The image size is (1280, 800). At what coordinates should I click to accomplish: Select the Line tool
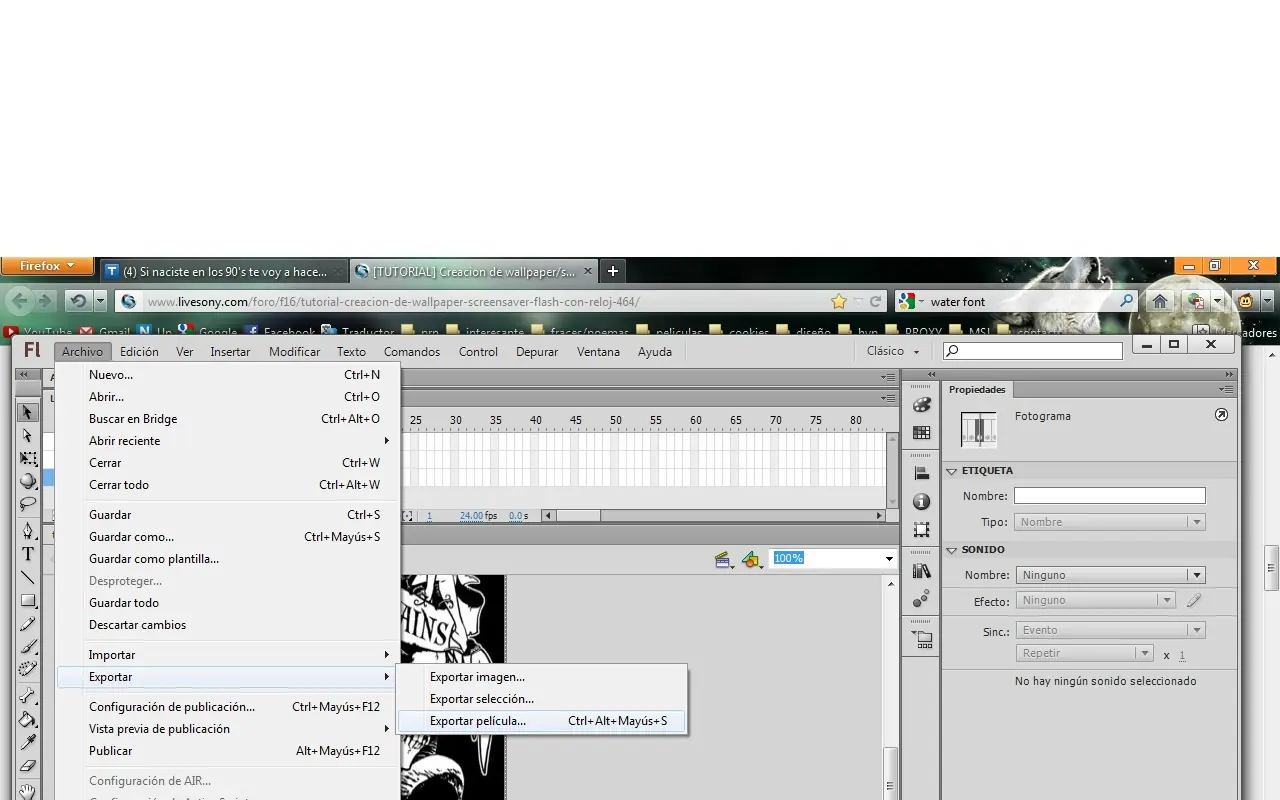pyautogui.click(x=28, y=577)
